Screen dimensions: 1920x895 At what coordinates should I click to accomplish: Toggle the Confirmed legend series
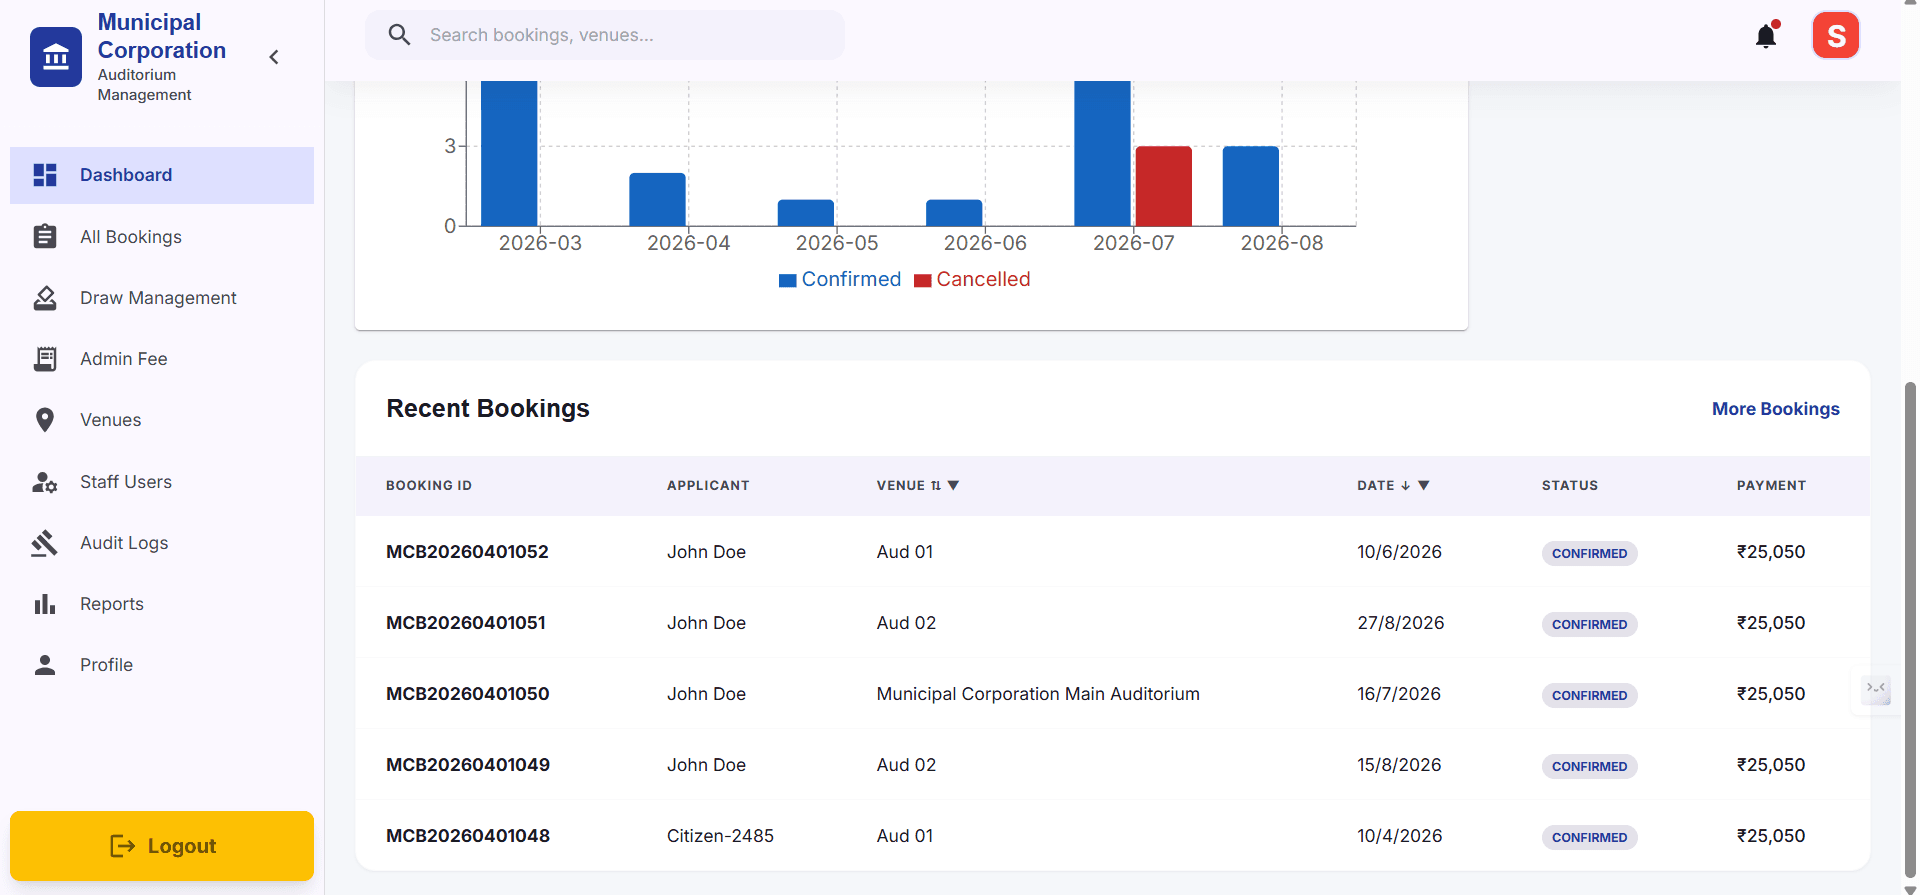pyautogui.click(x=840, y=279)
